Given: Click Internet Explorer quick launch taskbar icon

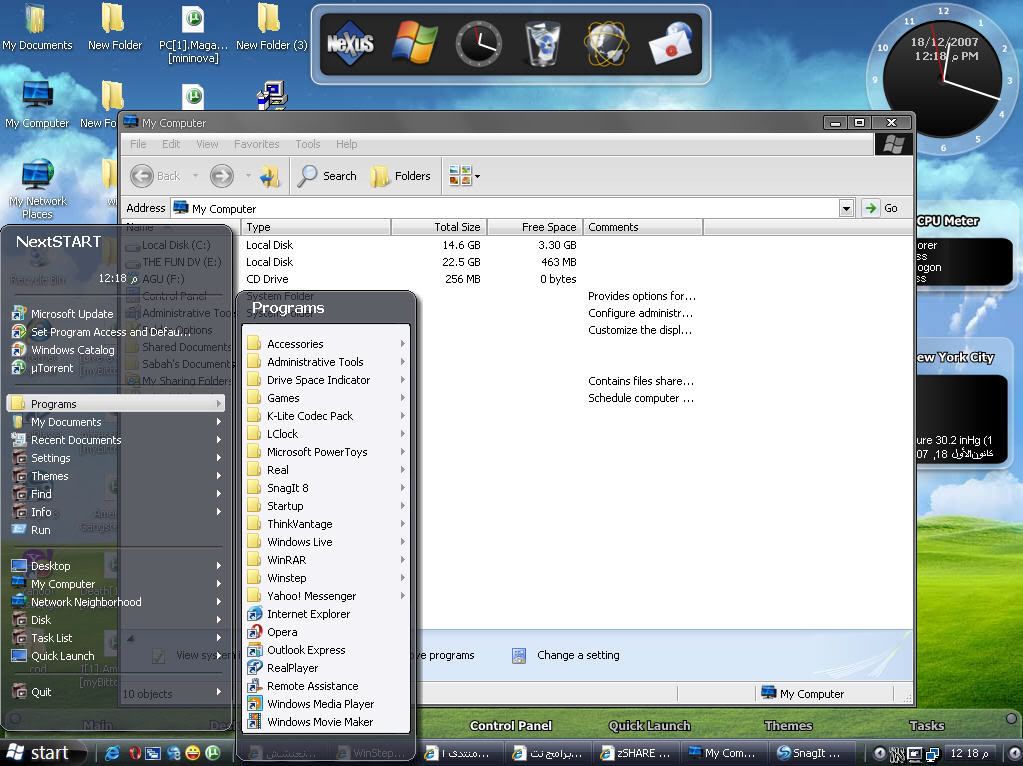Looking at the screenshot, I should tap(112, 753).
